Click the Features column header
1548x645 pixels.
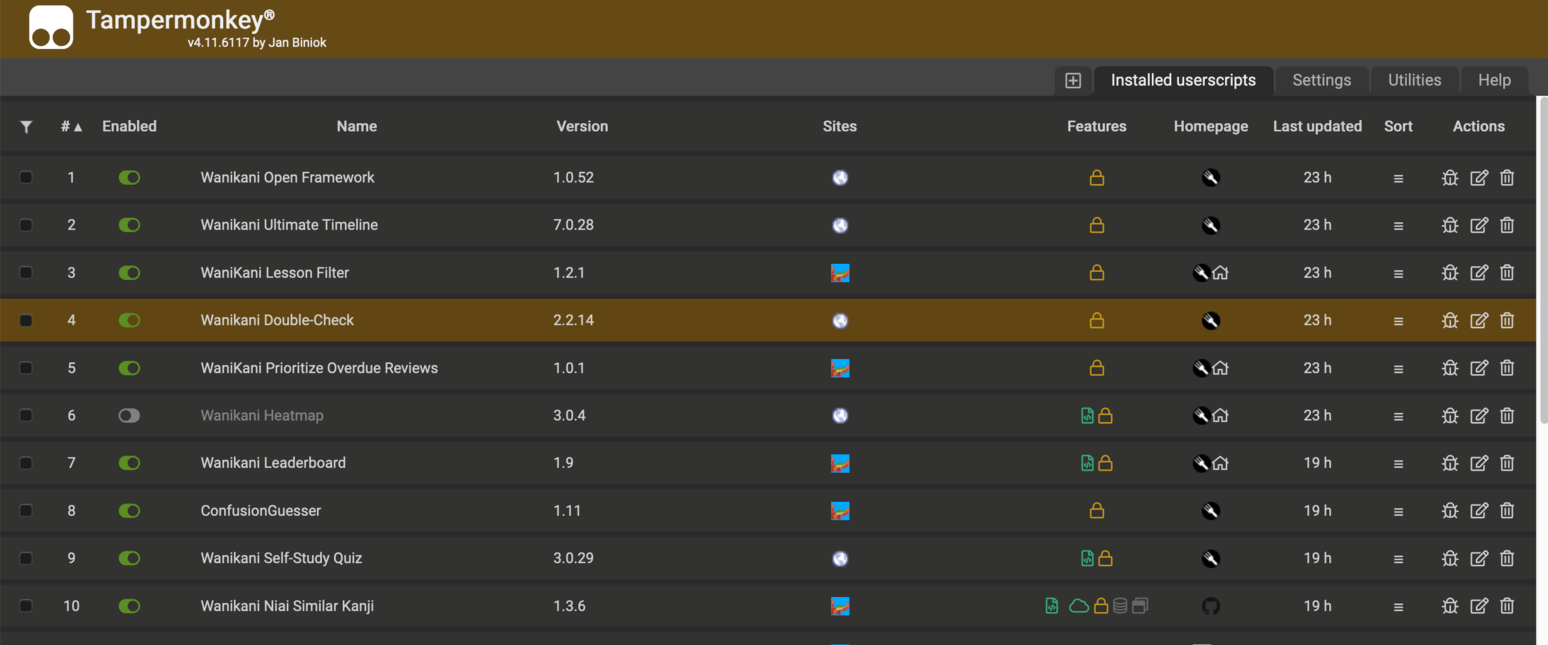coord(1097,126)
